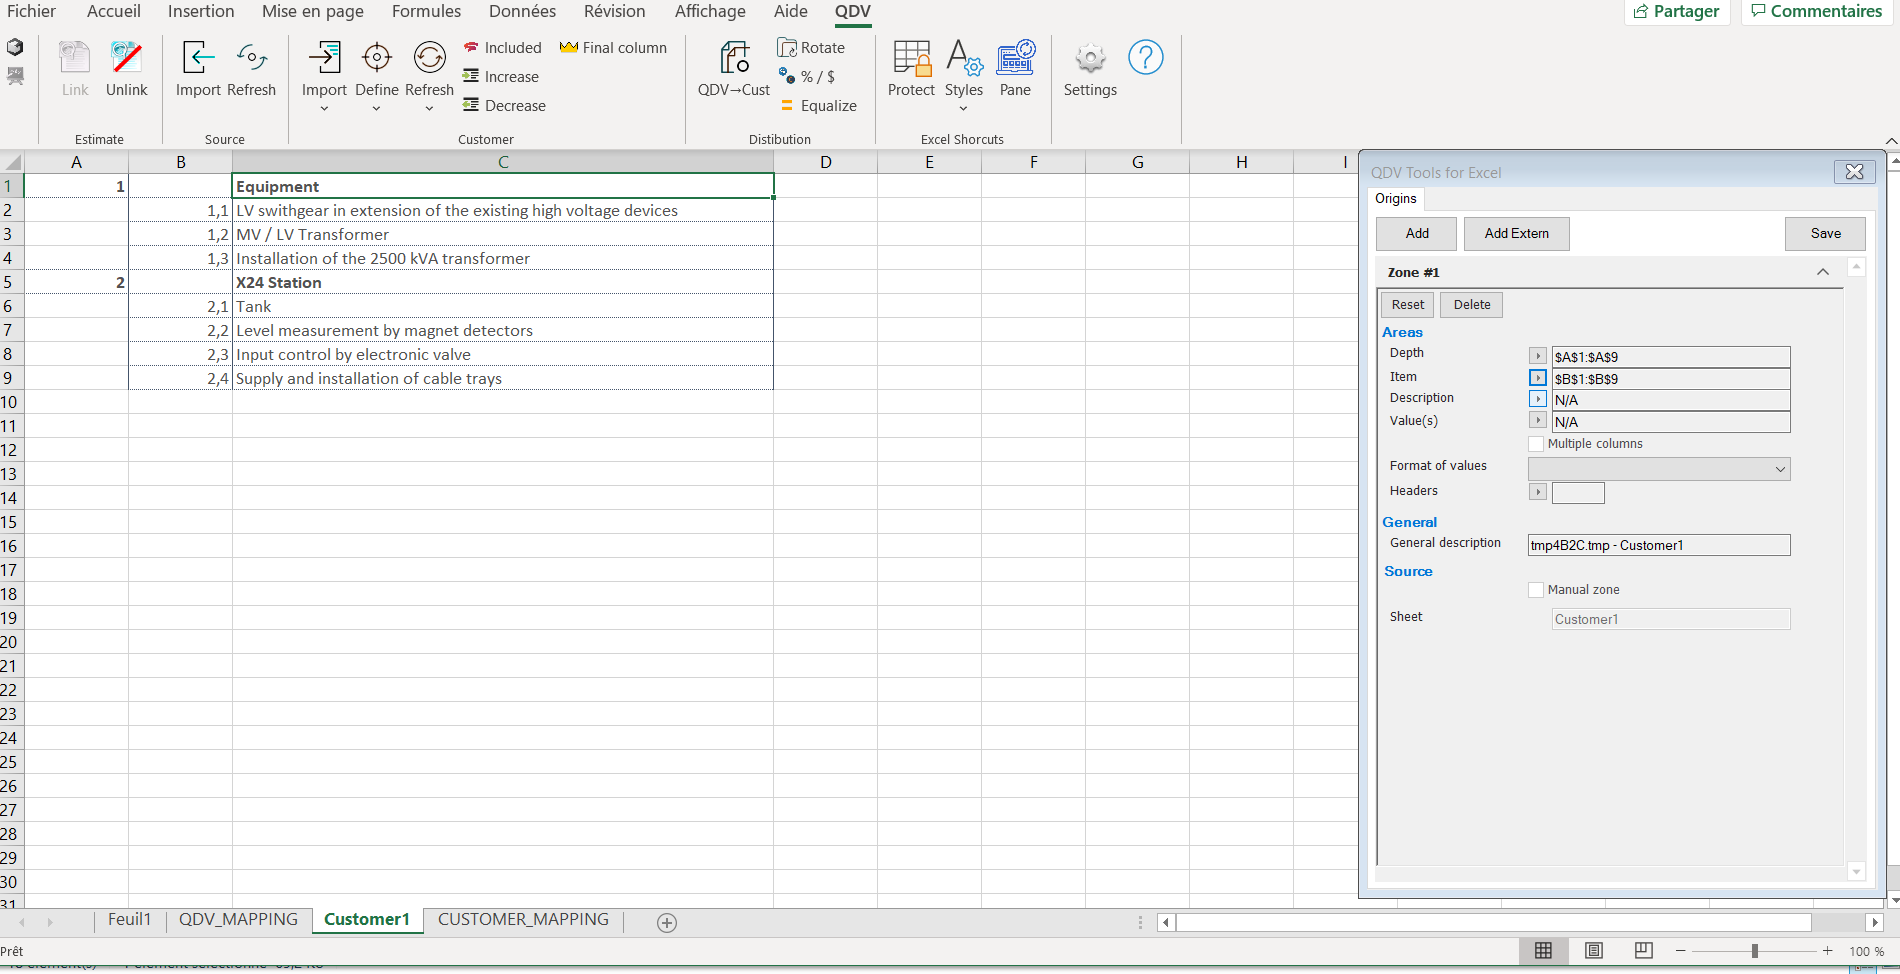This screenshot has width=1900, height=974.
Task: Switch to Normal view in status bar
Action: [x=1543, y=950]
